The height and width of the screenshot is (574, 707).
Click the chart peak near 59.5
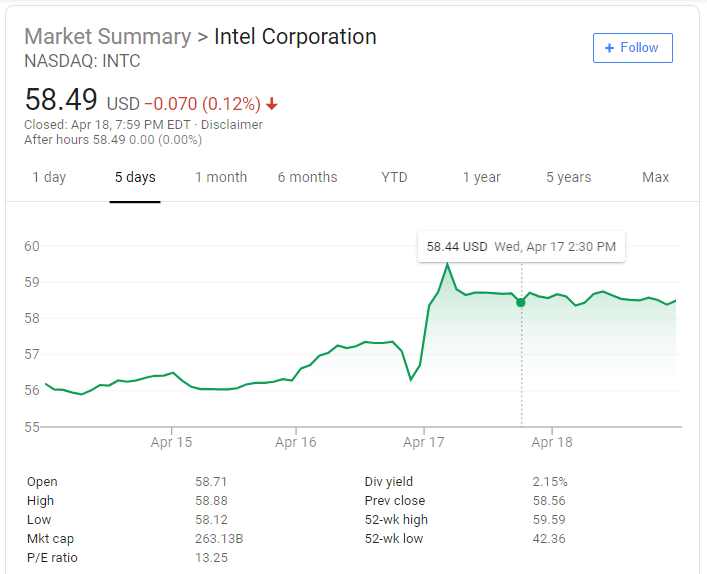click(x=447, y=264)
